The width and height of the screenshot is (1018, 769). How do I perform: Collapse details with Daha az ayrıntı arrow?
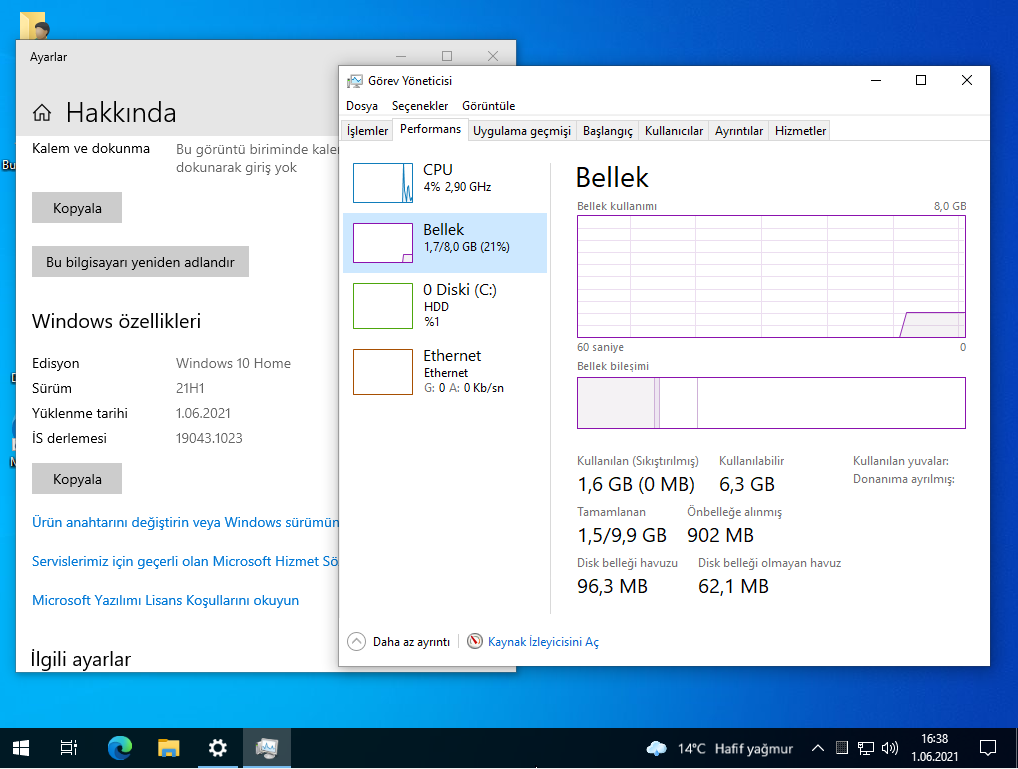[356, 642]
